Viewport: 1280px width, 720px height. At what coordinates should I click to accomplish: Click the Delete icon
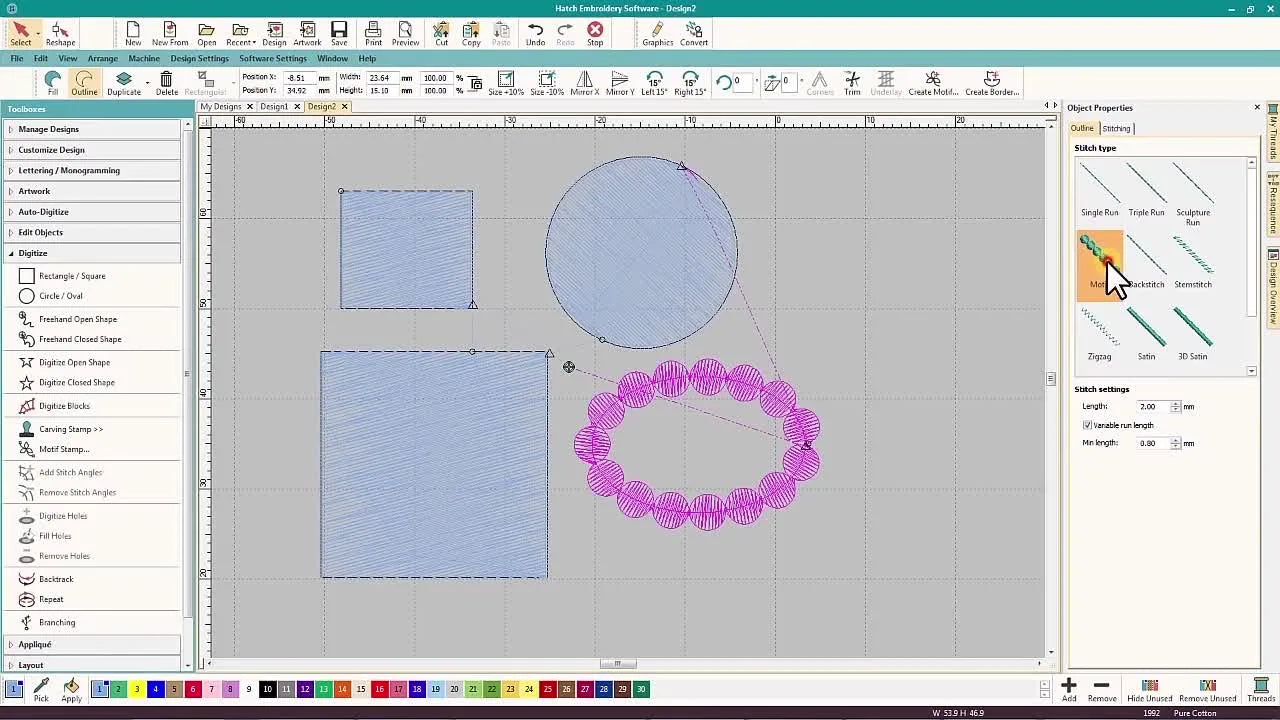[167, 83]
